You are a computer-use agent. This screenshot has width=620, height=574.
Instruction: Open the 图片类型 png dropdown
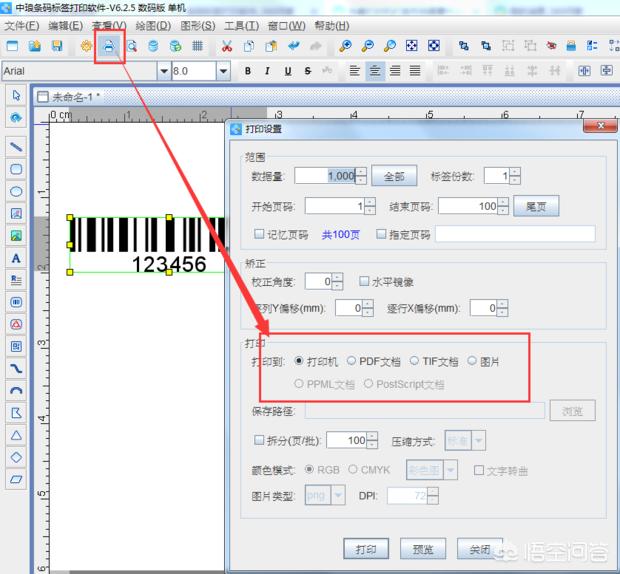(338, 495)
